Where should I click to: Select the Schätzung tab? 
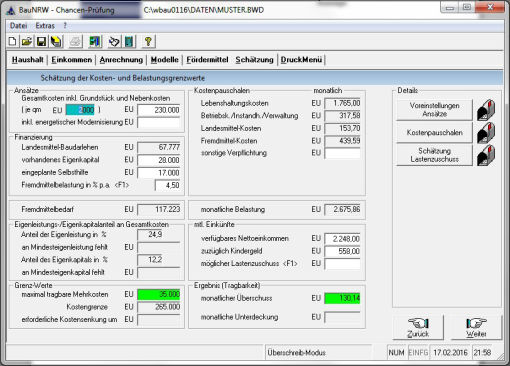pos(254,60)
